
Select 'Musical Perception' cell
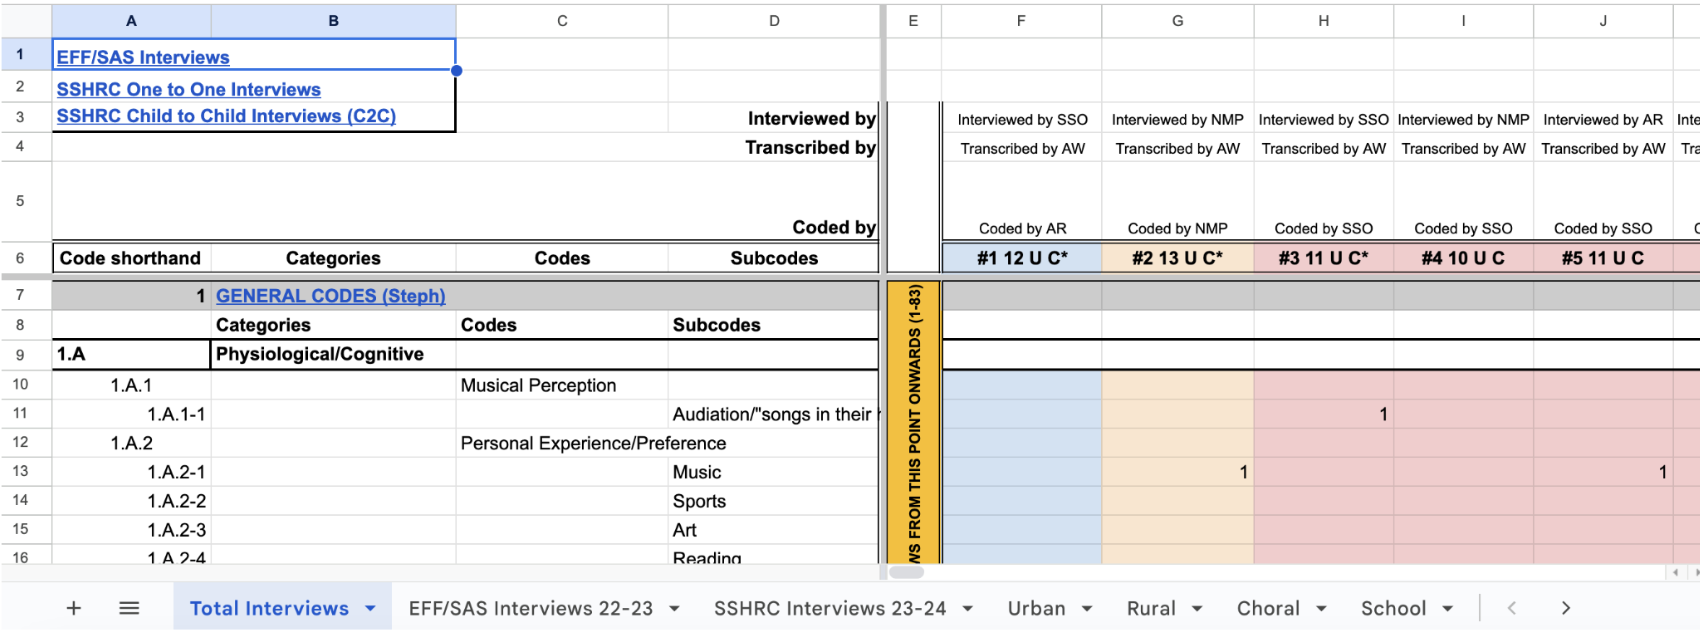tap(562, 385)
